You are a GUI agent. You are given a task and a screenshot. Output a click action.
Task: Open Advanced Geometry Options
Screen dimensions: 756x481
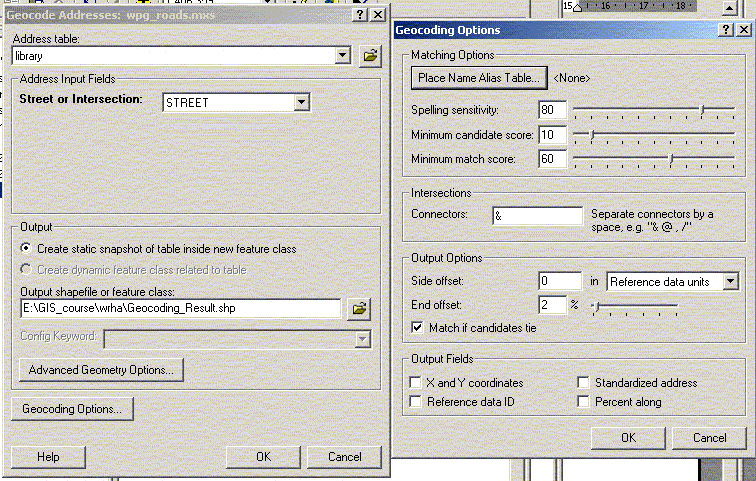(x=100, y=370)
